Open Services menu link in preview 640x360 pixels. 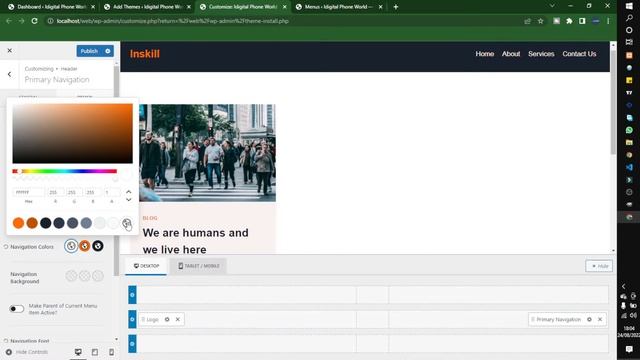point(541,54)
